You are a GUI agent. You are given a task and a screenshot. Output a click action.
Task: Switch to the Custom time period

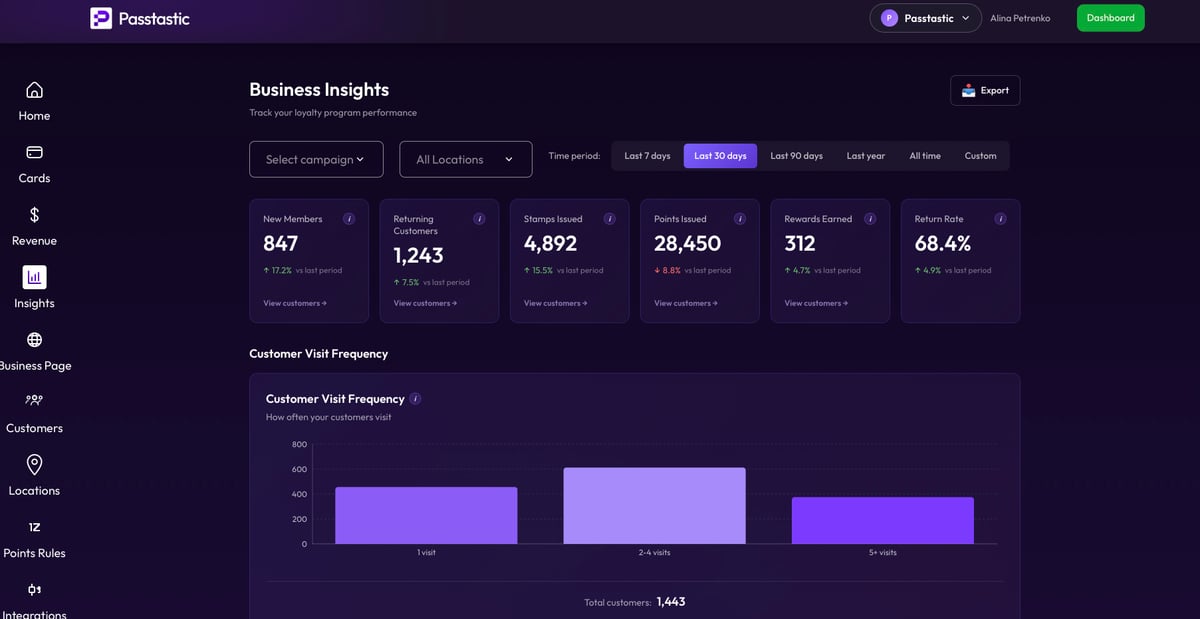click(980, 155)
